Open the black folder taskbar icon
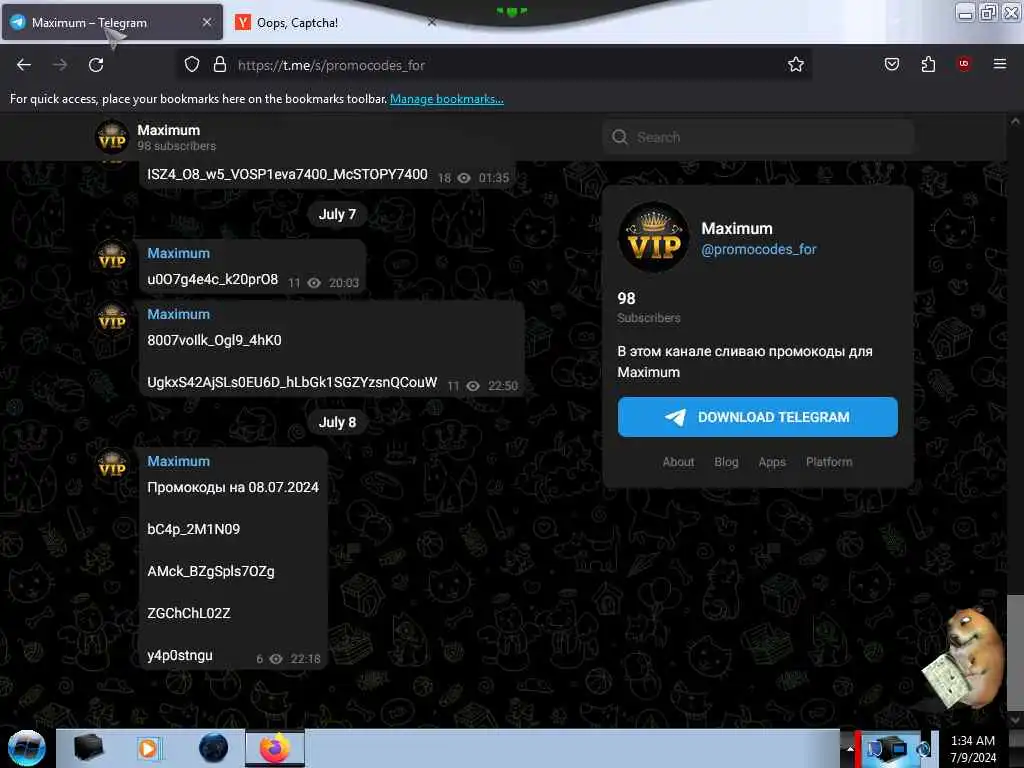 (x=88, y=748)
